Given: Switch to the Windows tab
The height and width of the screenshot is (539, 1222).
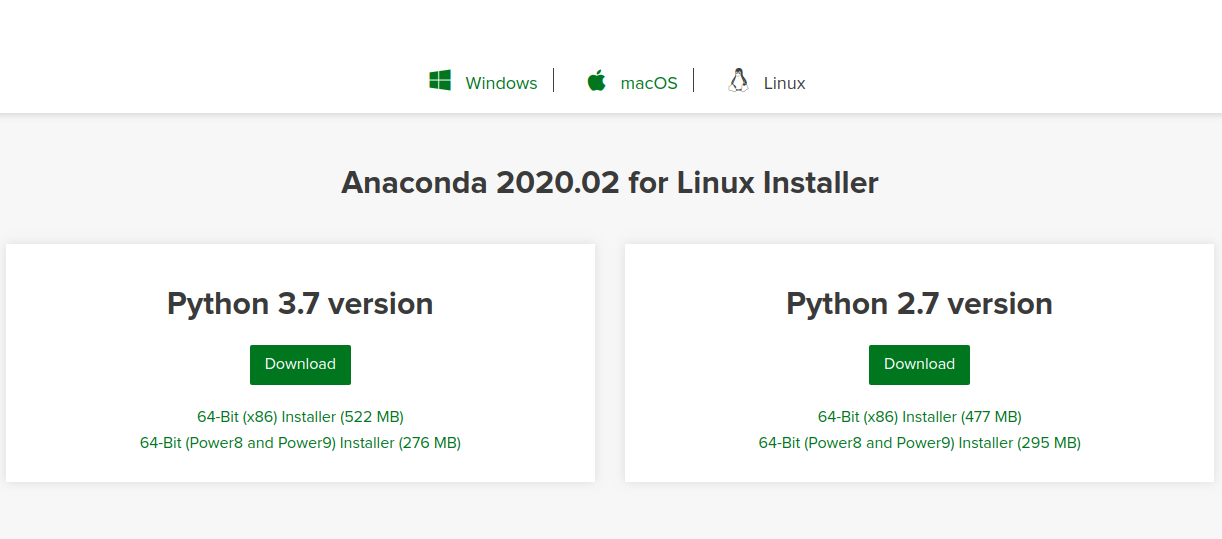Looking at the screenshot, I should click(501, 83).
